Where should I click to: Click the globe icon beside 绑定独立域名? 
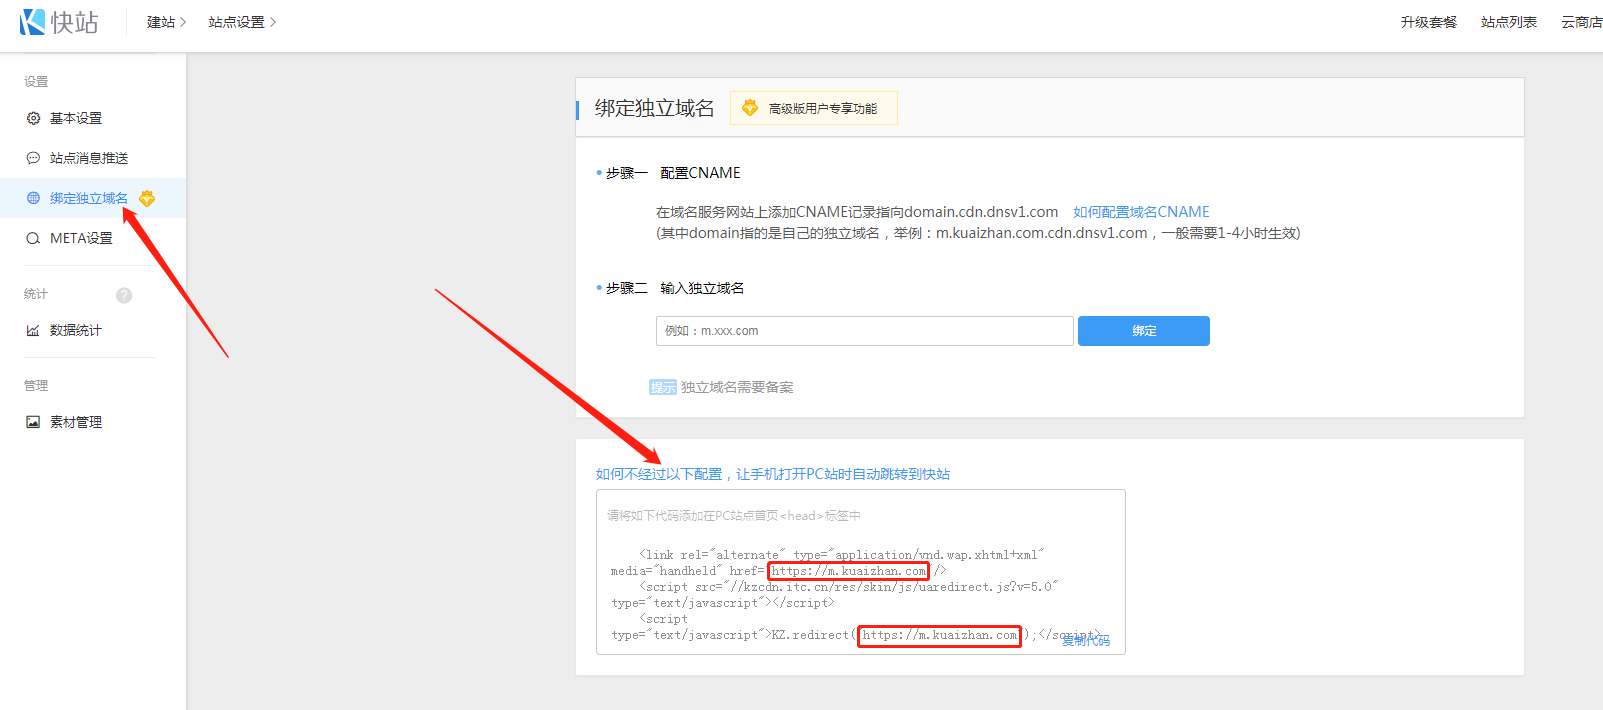point(33,198)
